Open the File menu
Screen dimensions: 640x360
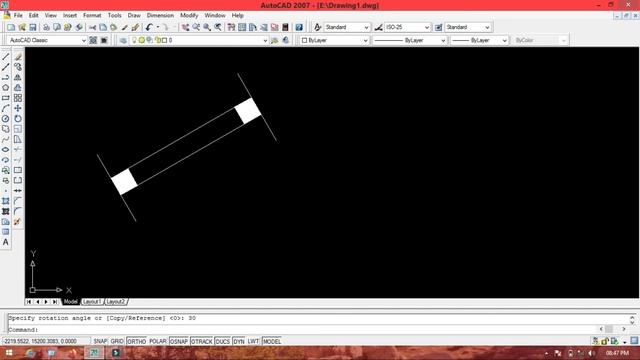[x=18, y=15]
